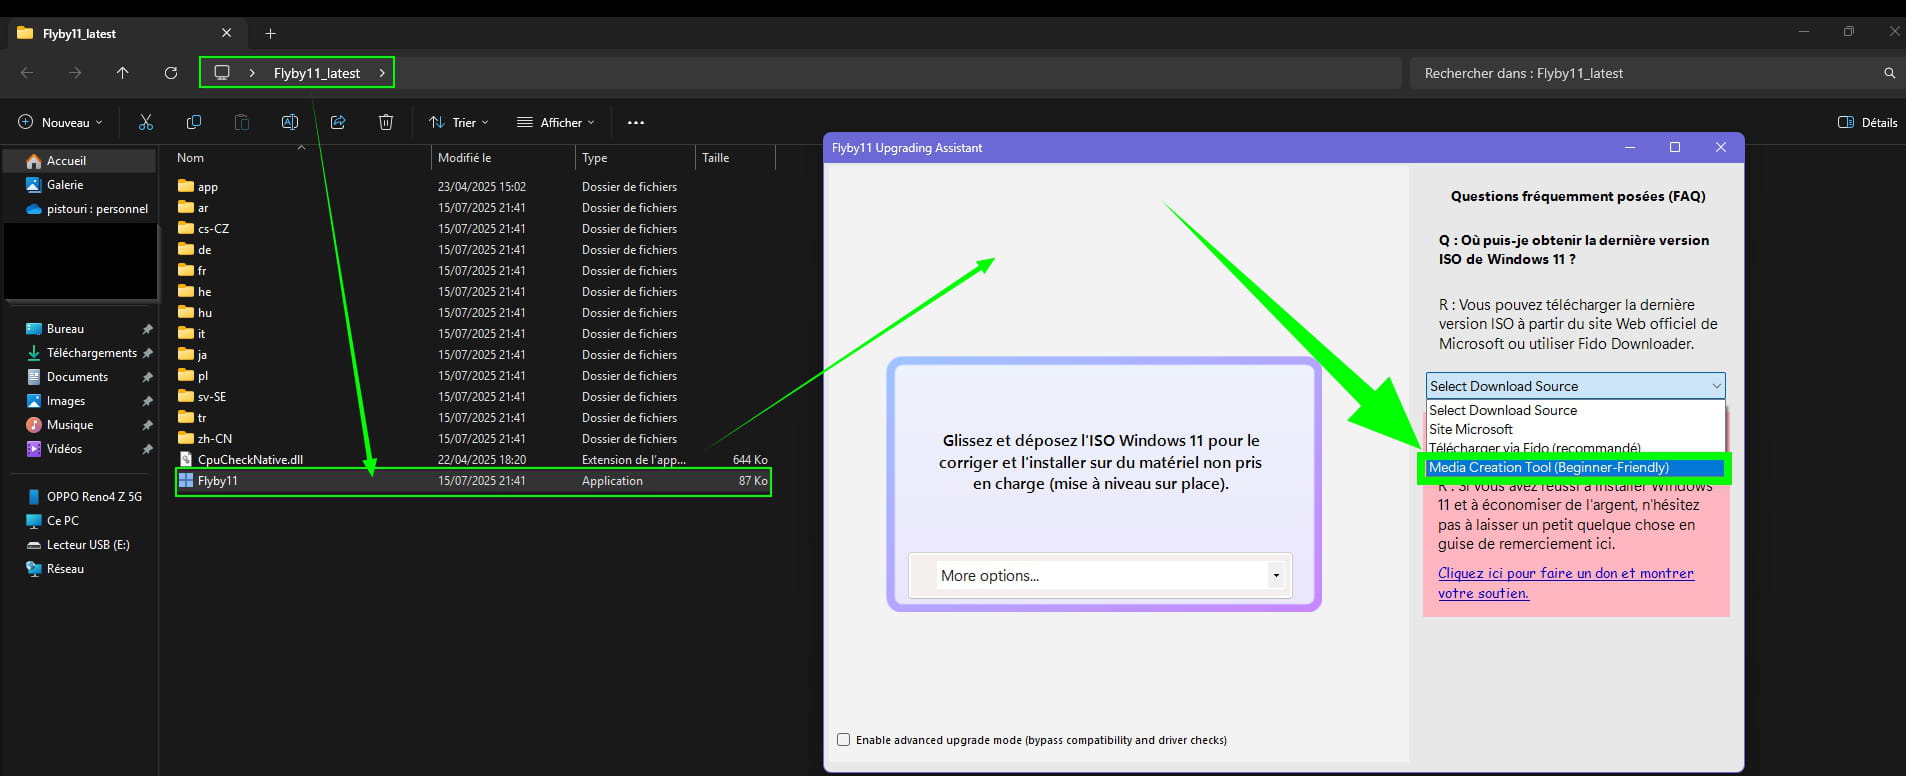Enable advanced upgrade mode checkbox
The height and width of the screenshot is (776, 1906).
tap(843, 740)
